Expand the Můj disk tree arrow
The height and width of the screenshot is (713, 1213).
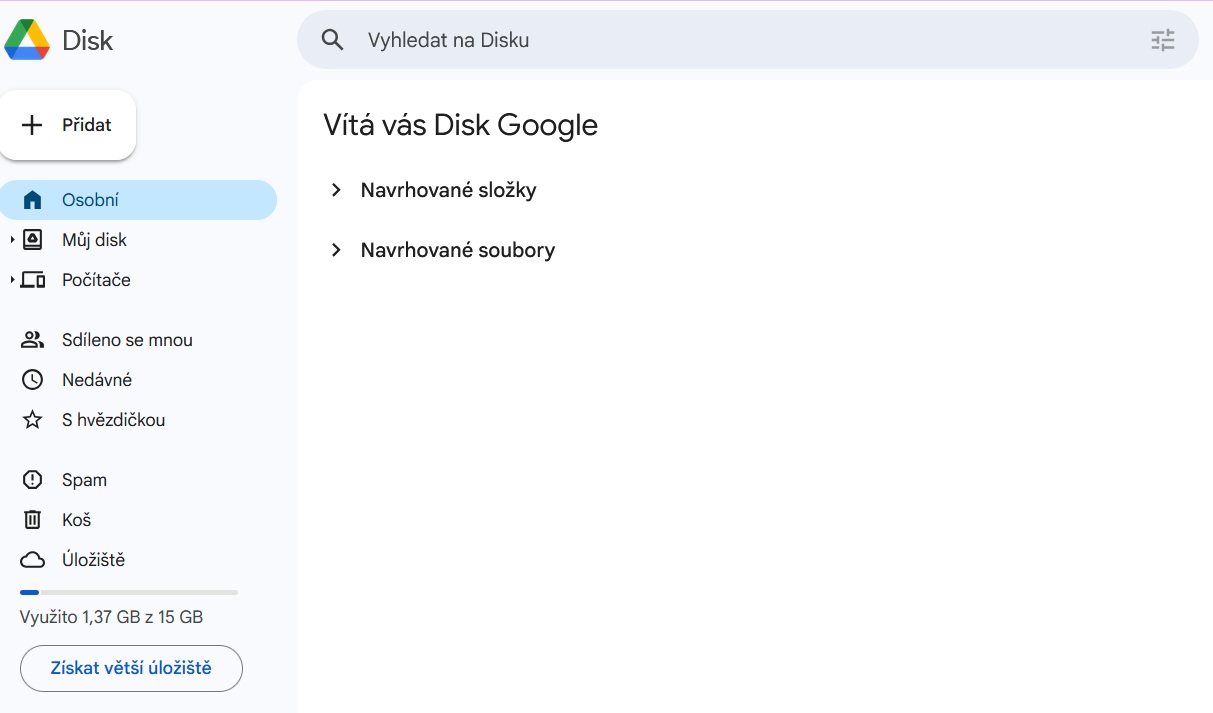(x=12, y=240)
